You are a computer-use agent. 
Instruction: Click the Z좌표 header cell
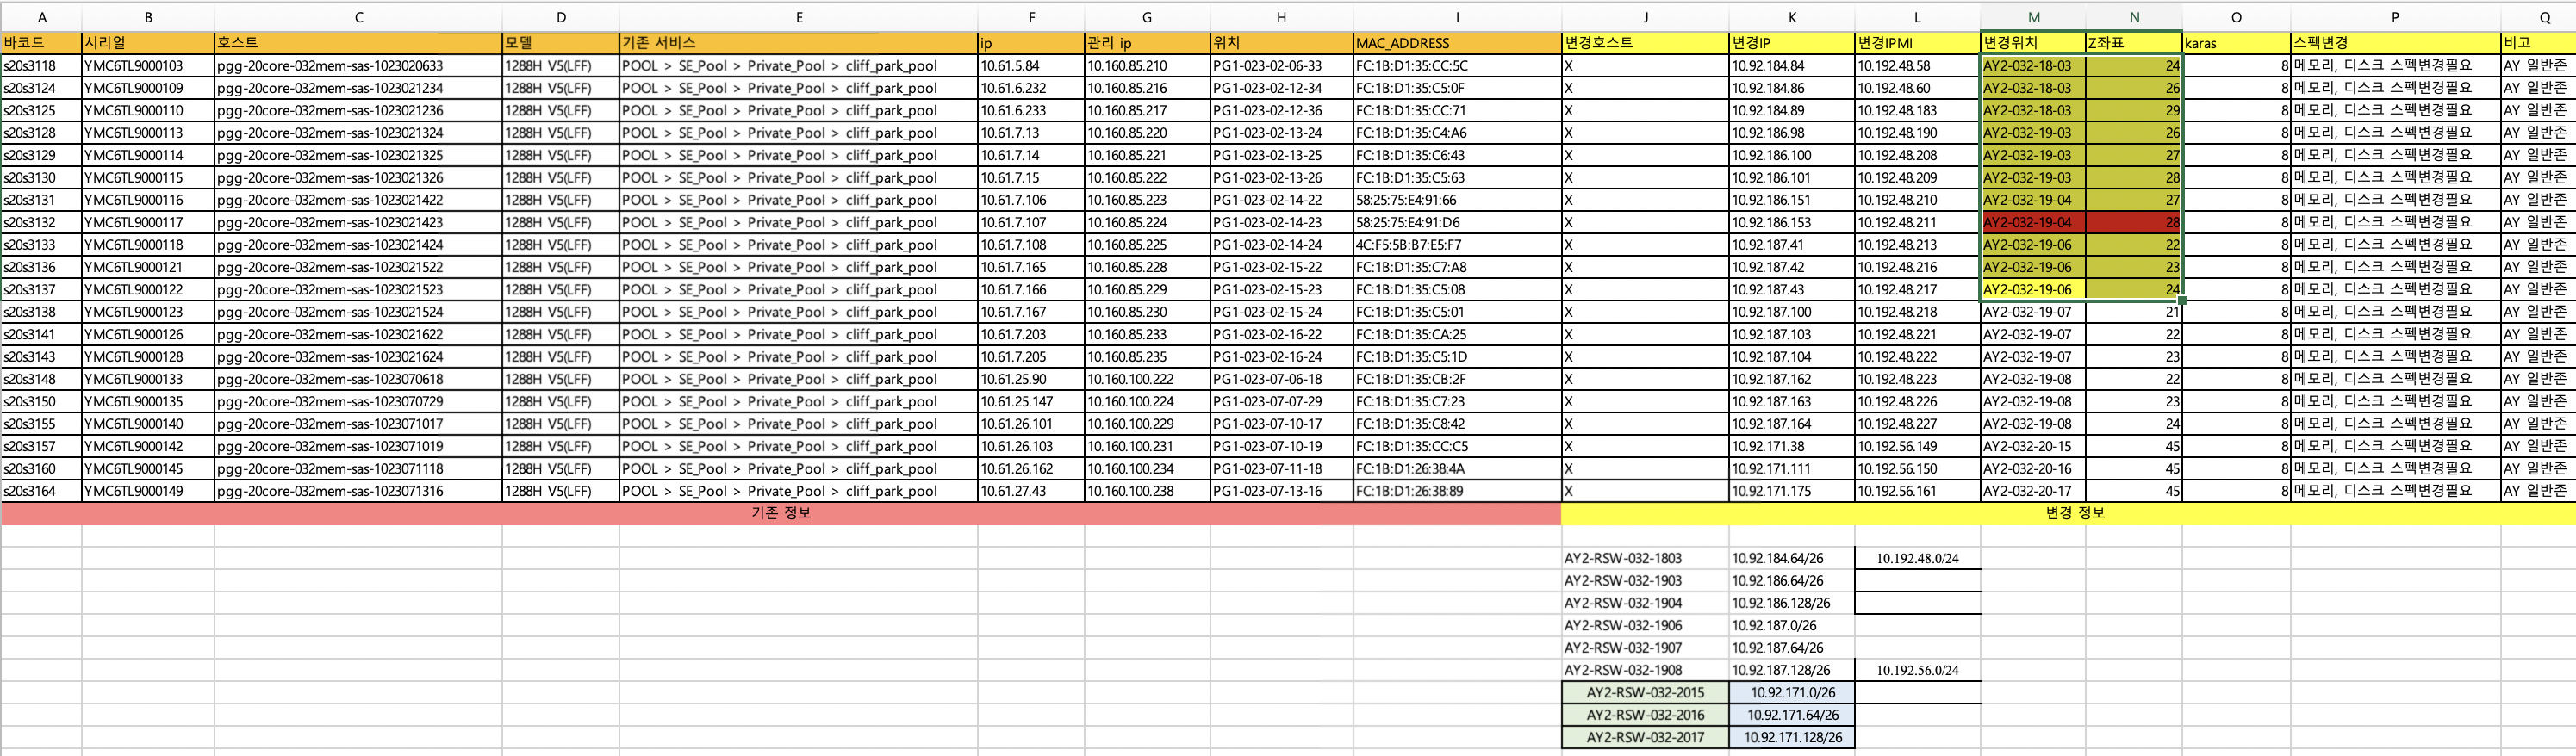click(2133, 43)
